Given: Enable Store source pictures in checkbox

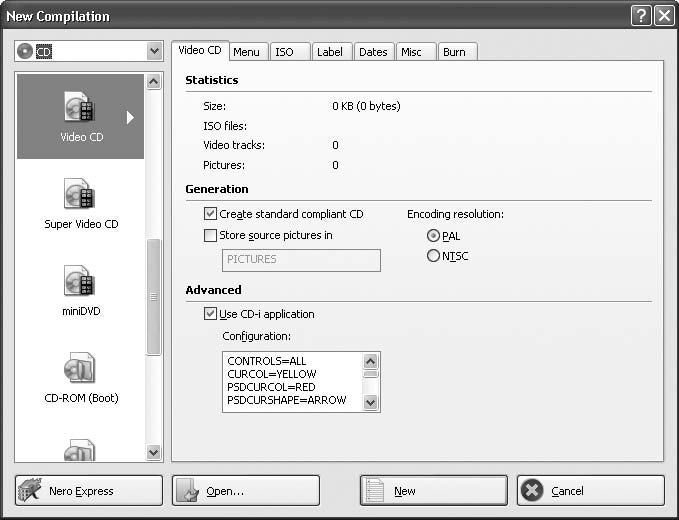Looking at the screenshot, I should click(x=210, y=236).
